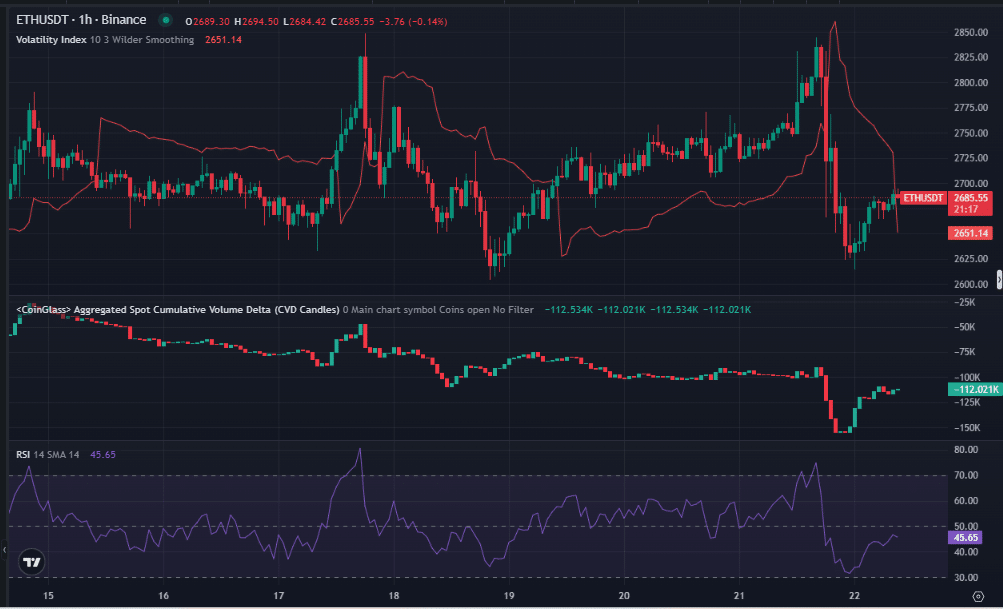Click the -112.021K CVD value tag
Screen dimensions: 1003x609
[x=969, y=389]
